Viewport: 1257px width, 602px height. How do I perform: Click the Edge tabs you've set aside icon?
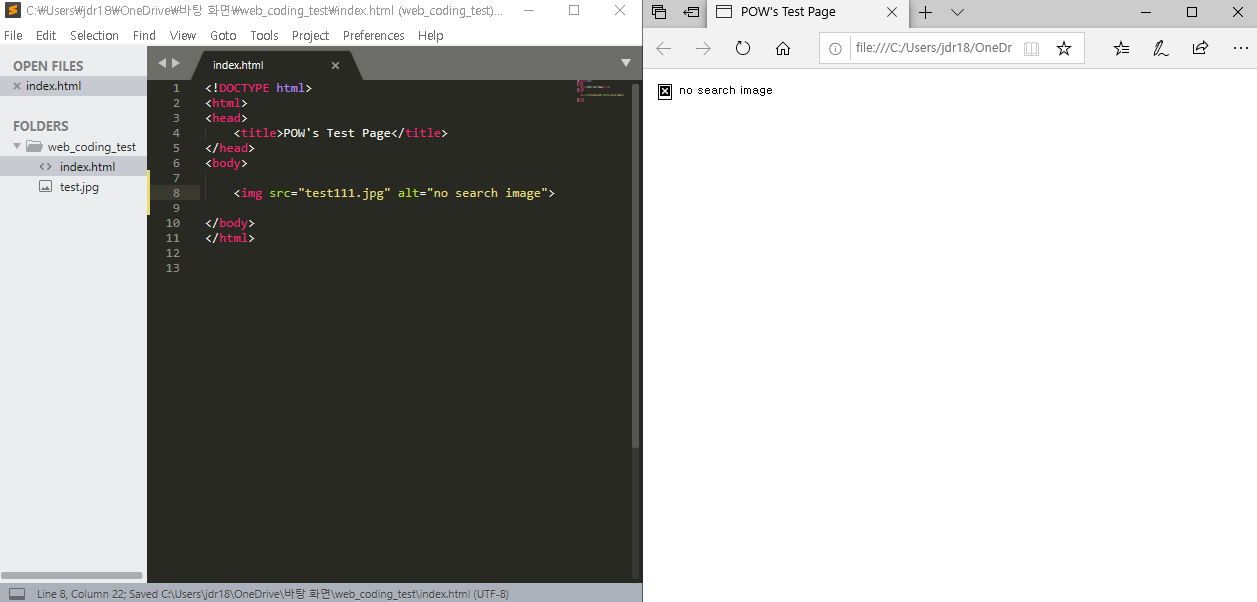(659, 12)
